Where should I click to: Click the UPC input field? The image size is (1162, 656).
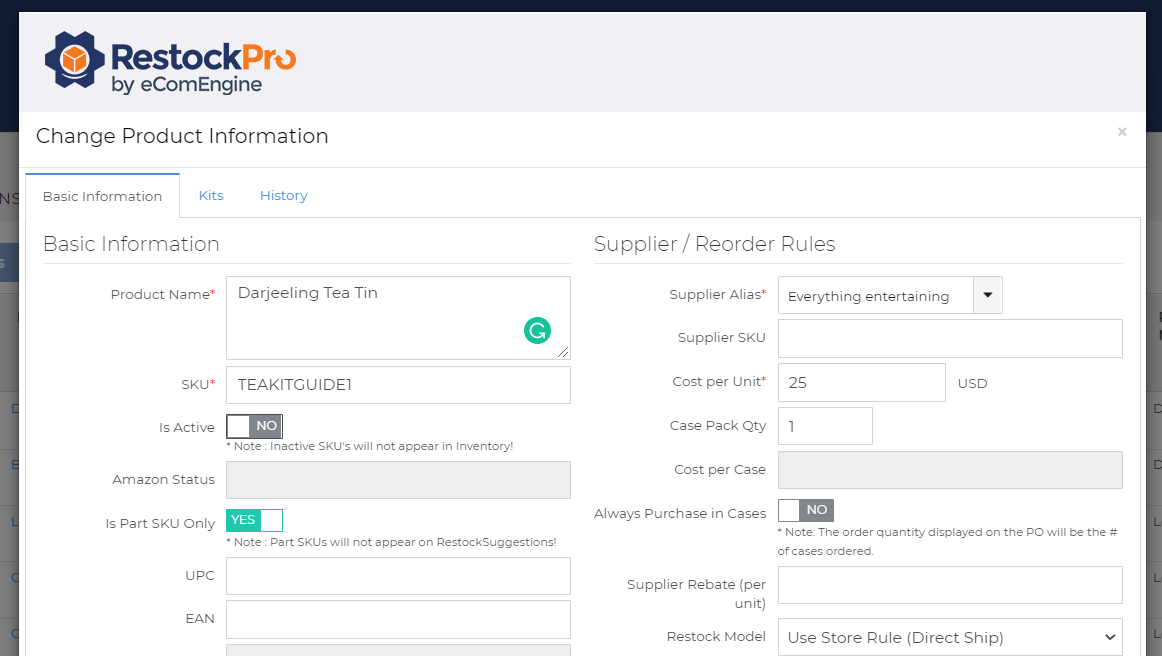398,576
